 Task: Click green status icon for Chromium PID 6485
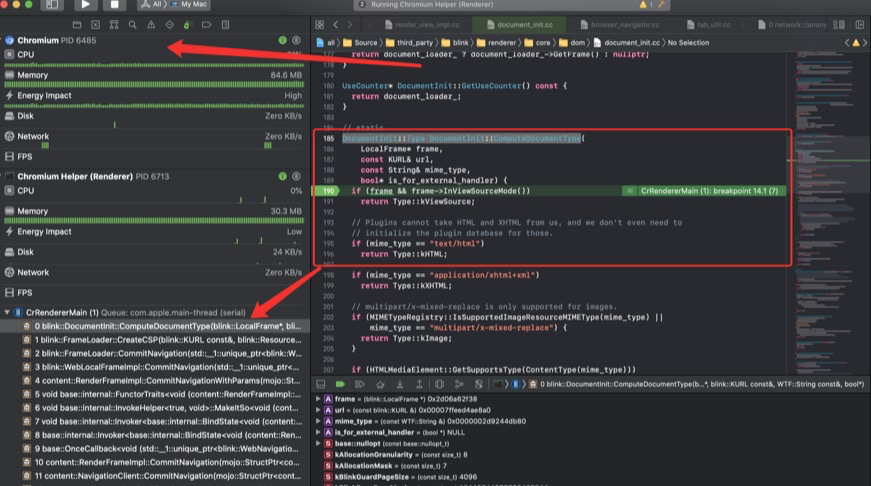pos(282,40)
